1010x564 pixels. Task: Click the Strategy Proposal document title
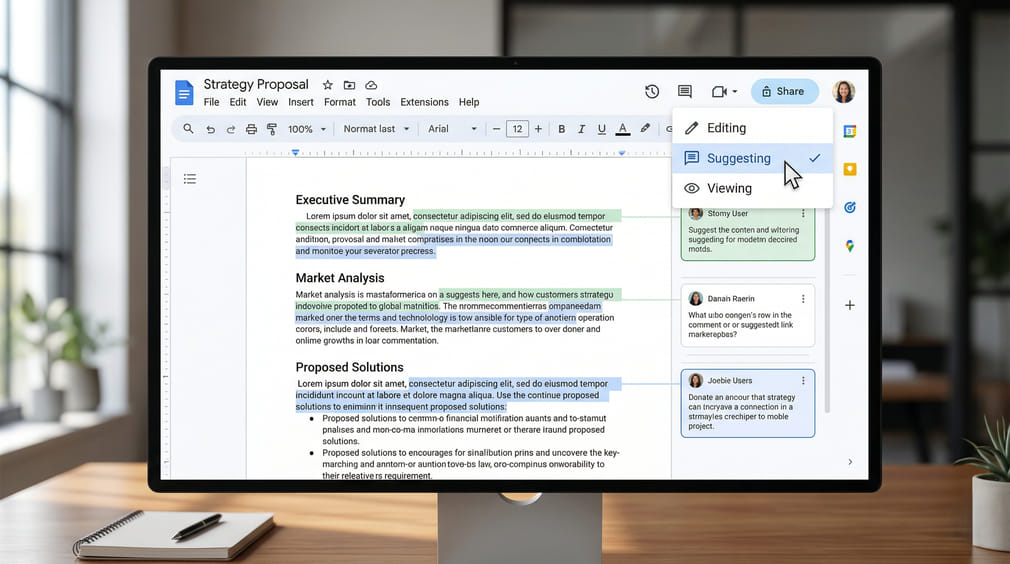pyautogui.click(x=256, y=84)
